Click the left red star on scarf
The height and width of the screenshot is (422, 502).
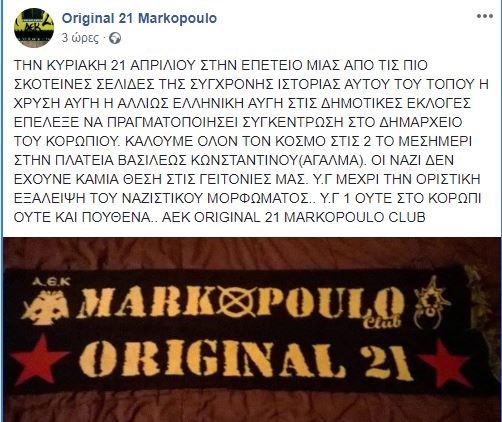[x=39, y=358]
